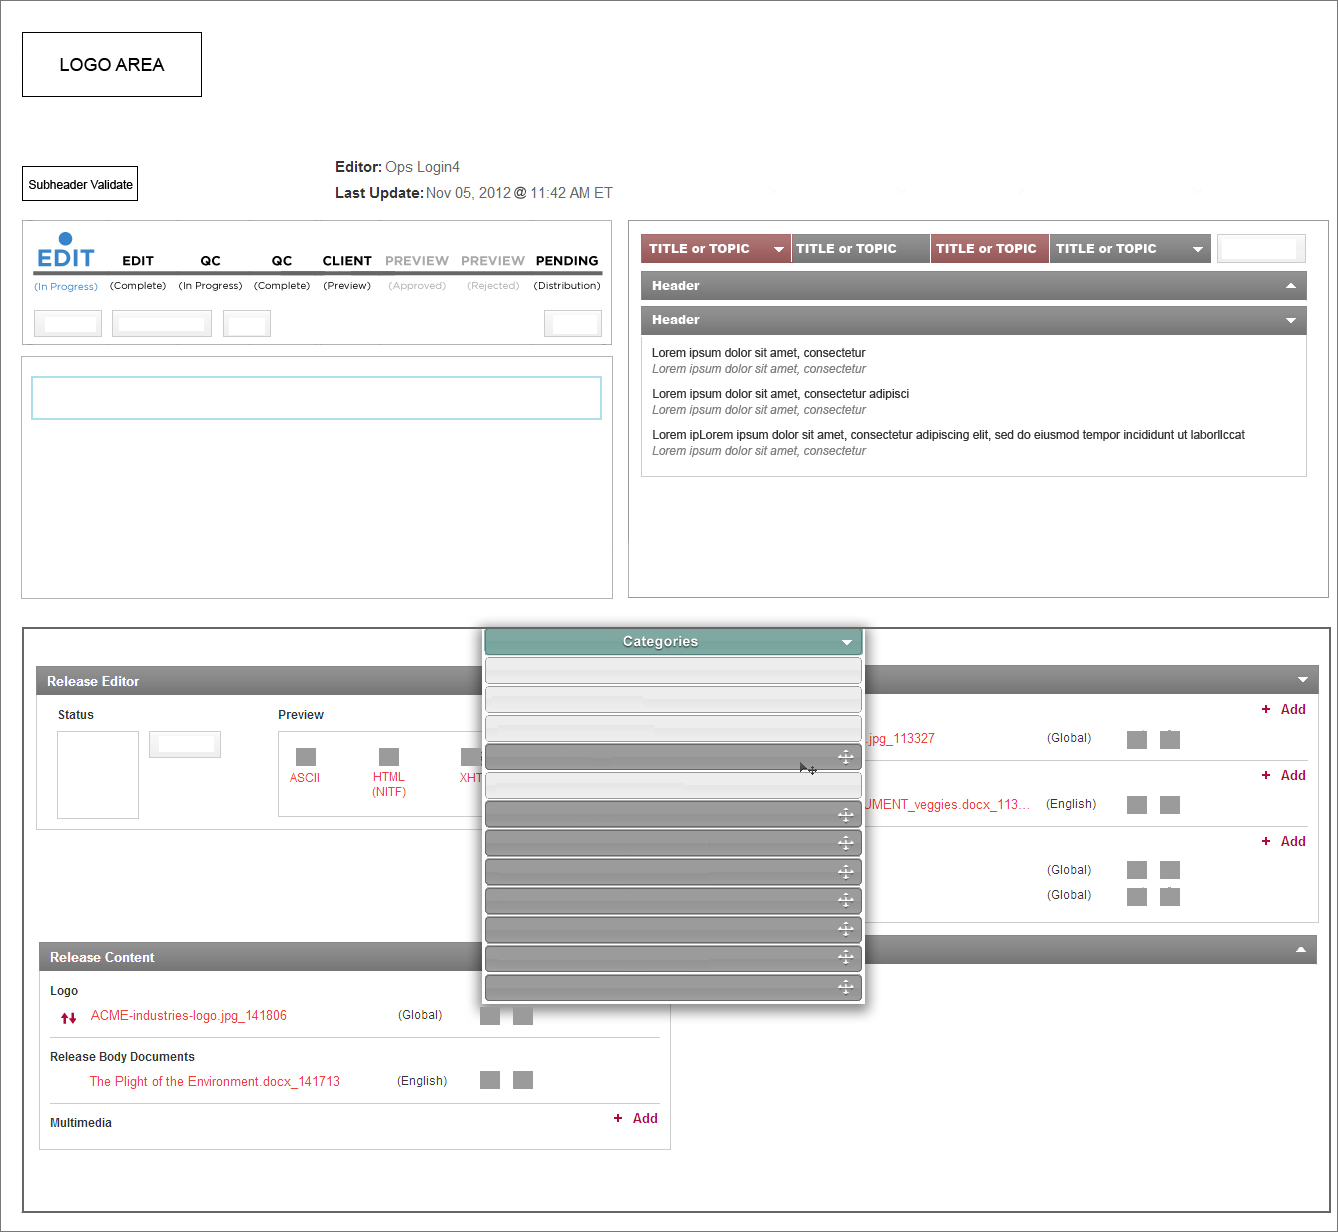Expand the second Header section arrow

(1290, 320)
